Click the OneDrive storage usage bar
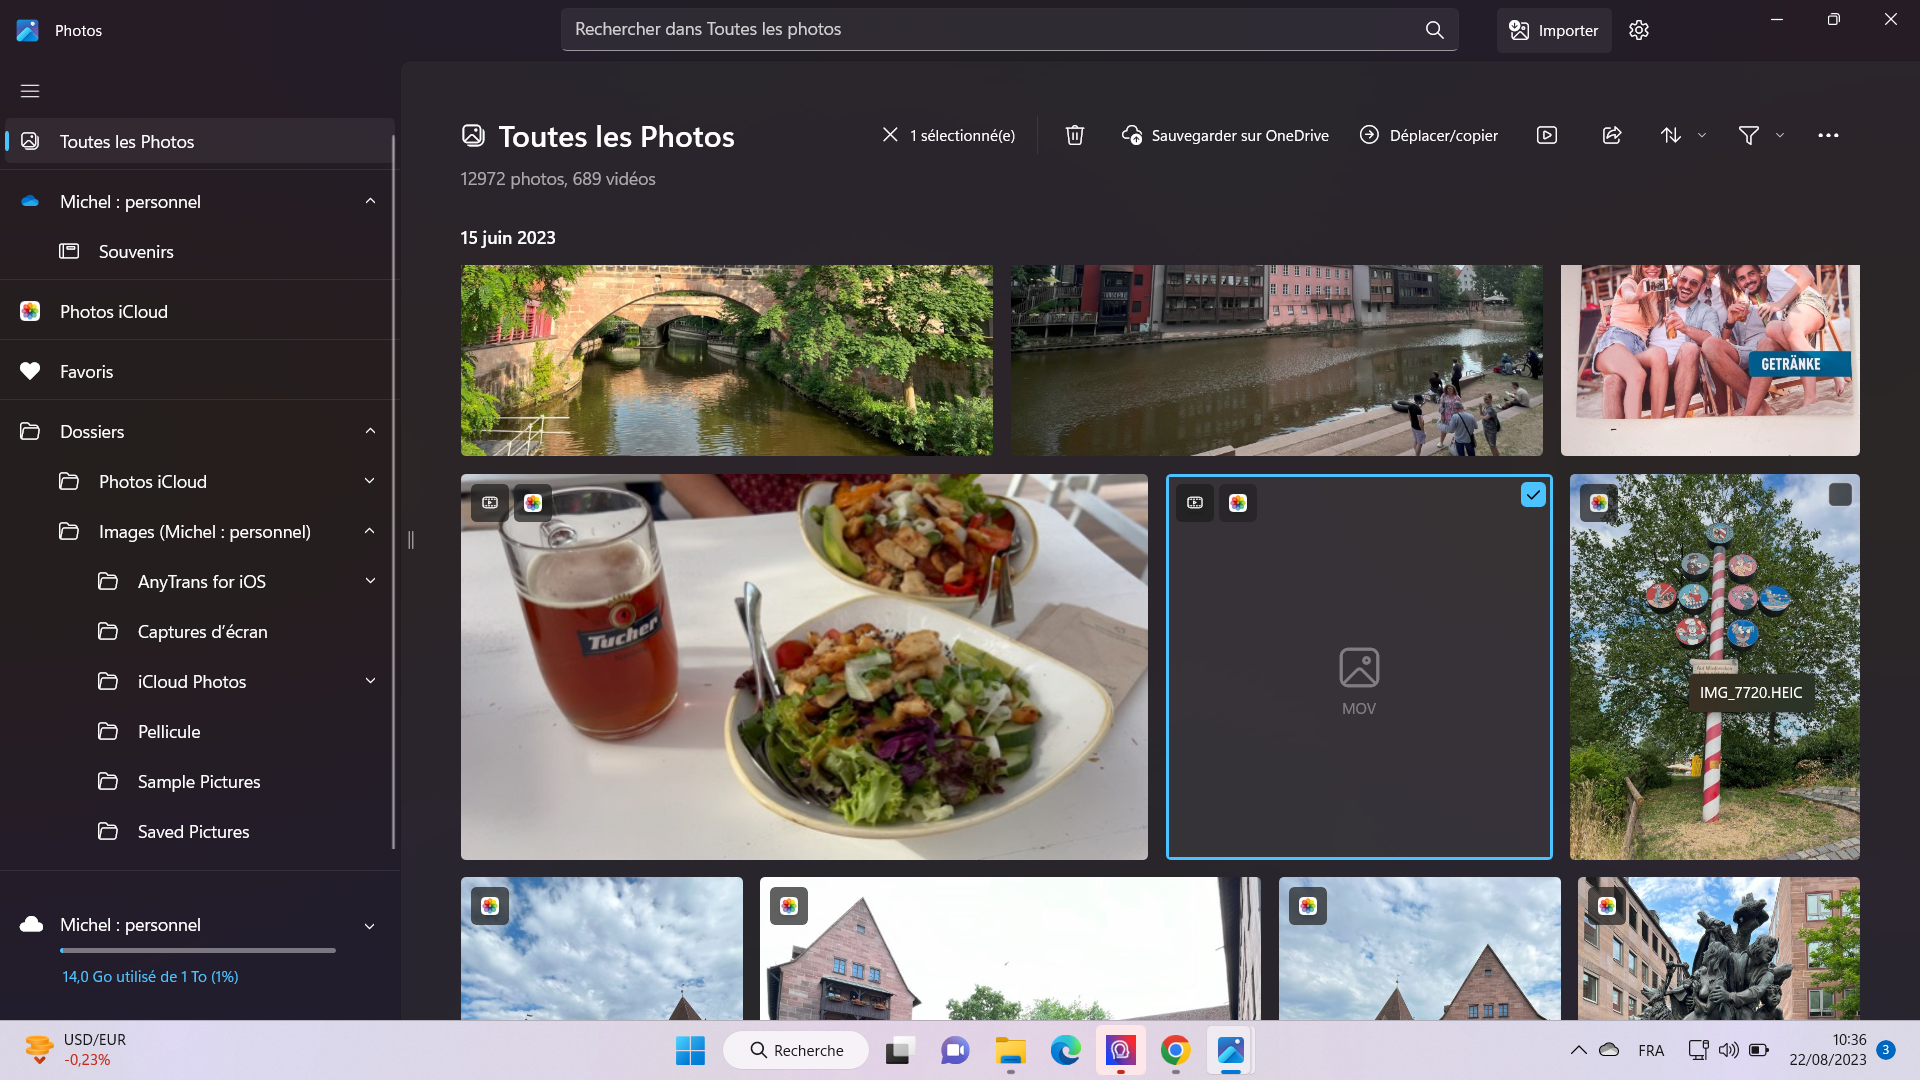Screen dimensions: 1920x1080 197,951
